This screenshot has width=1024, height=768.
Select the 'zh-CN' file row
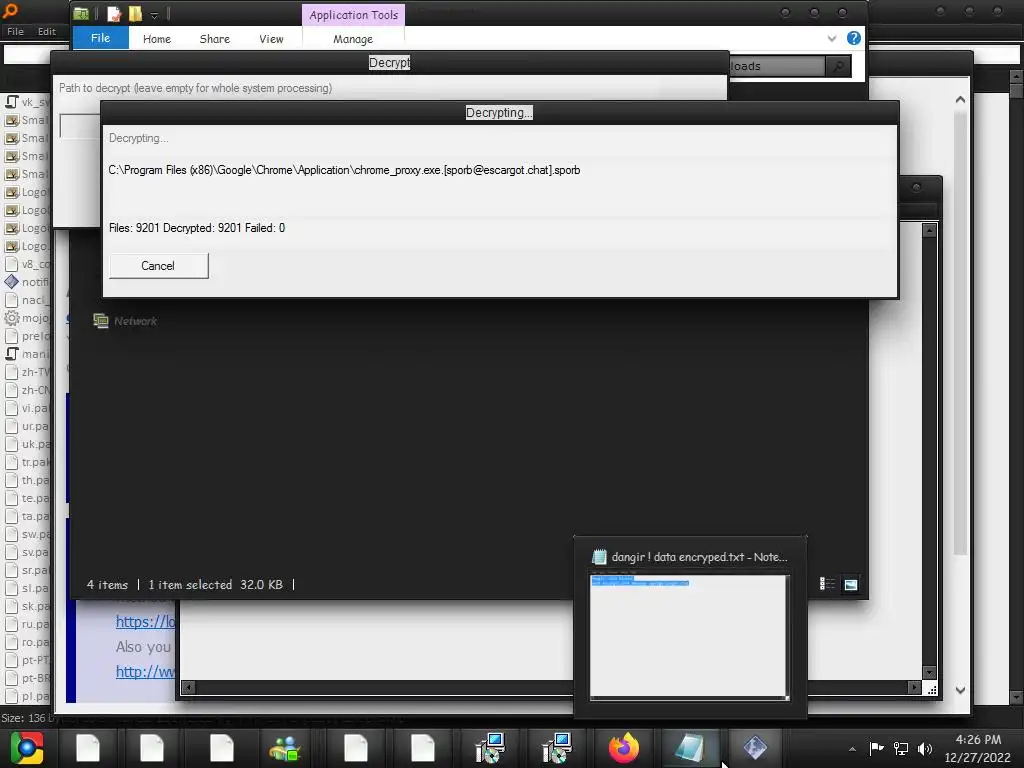pos(27,390)
